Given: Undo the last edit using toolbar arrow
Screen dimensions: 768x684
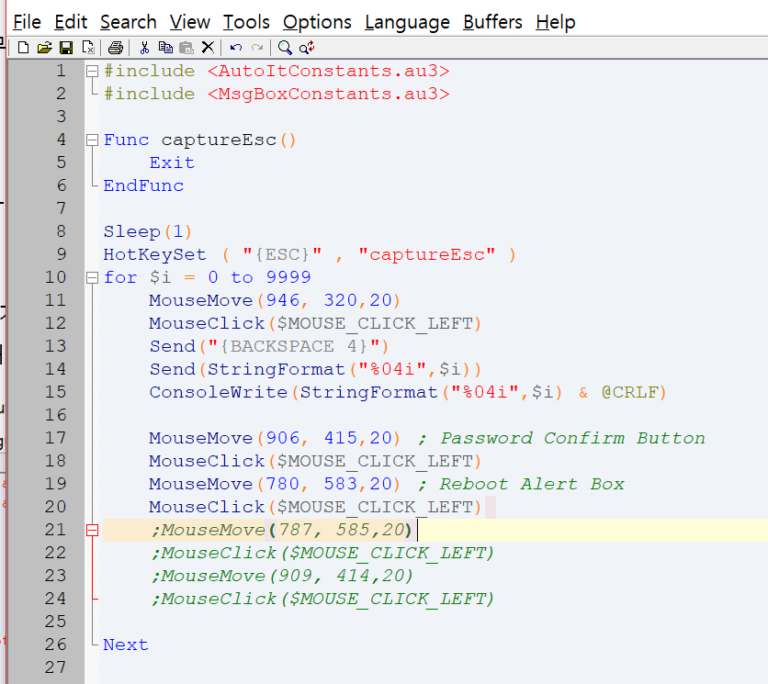Looking at the screenshot, I should pos(236,47).
